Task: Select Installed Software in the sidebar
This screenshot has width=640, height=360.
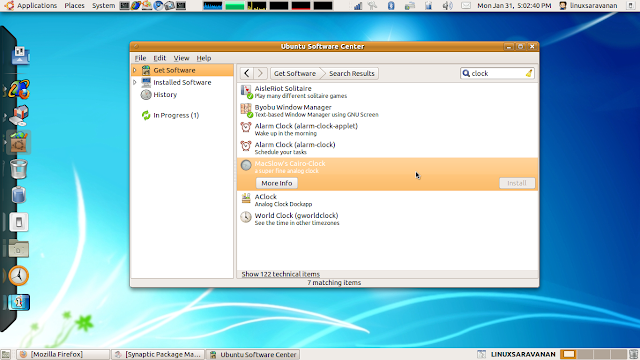Action: 182,82
